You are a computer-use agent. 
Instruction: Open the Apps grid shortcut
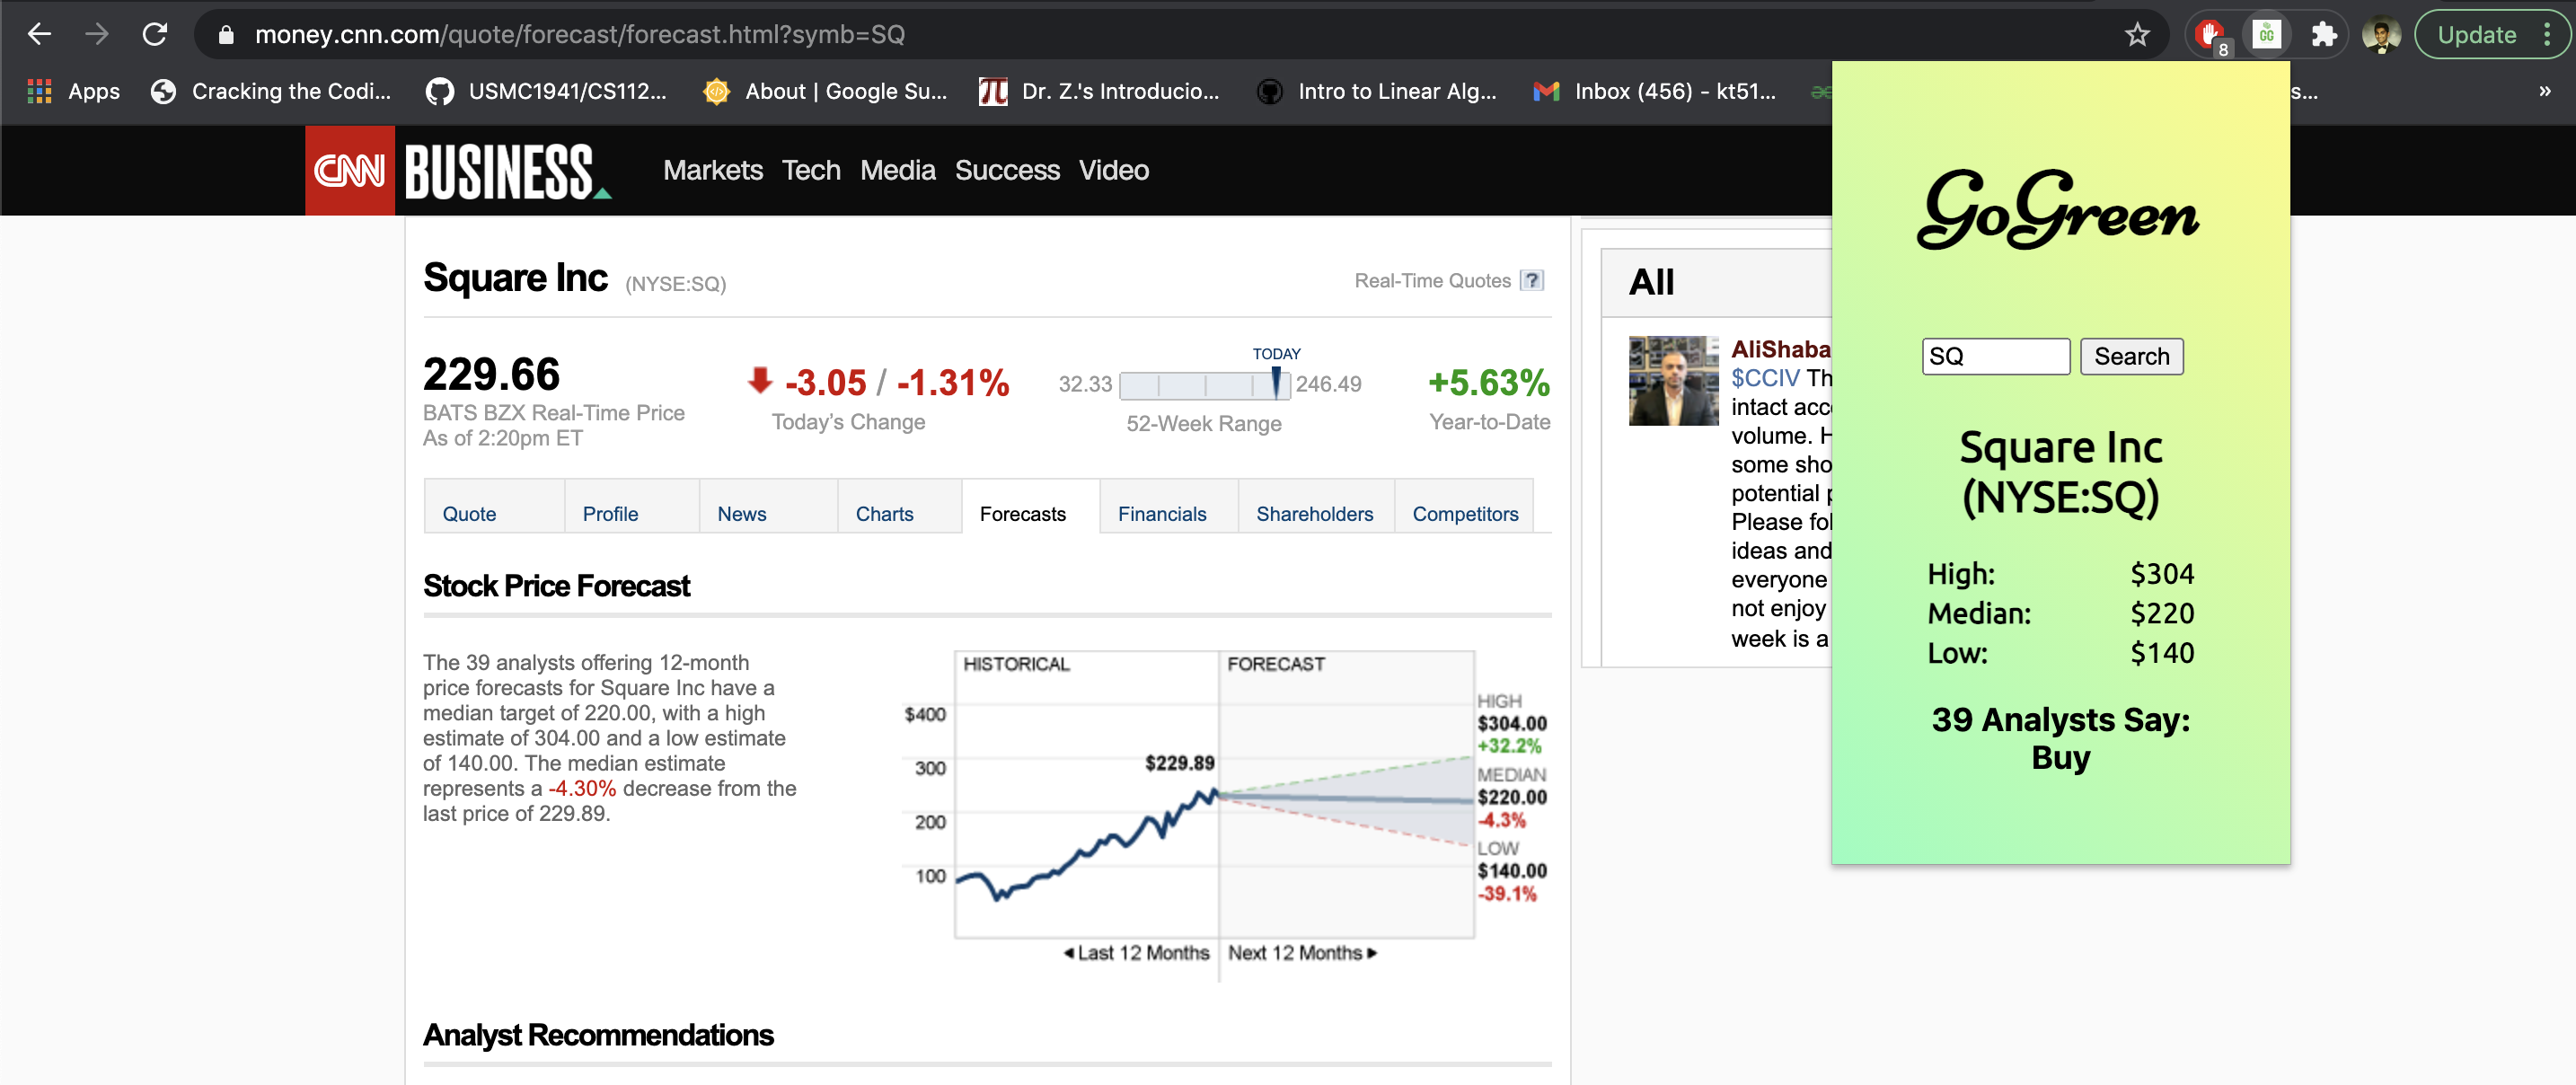coord(40,91)
